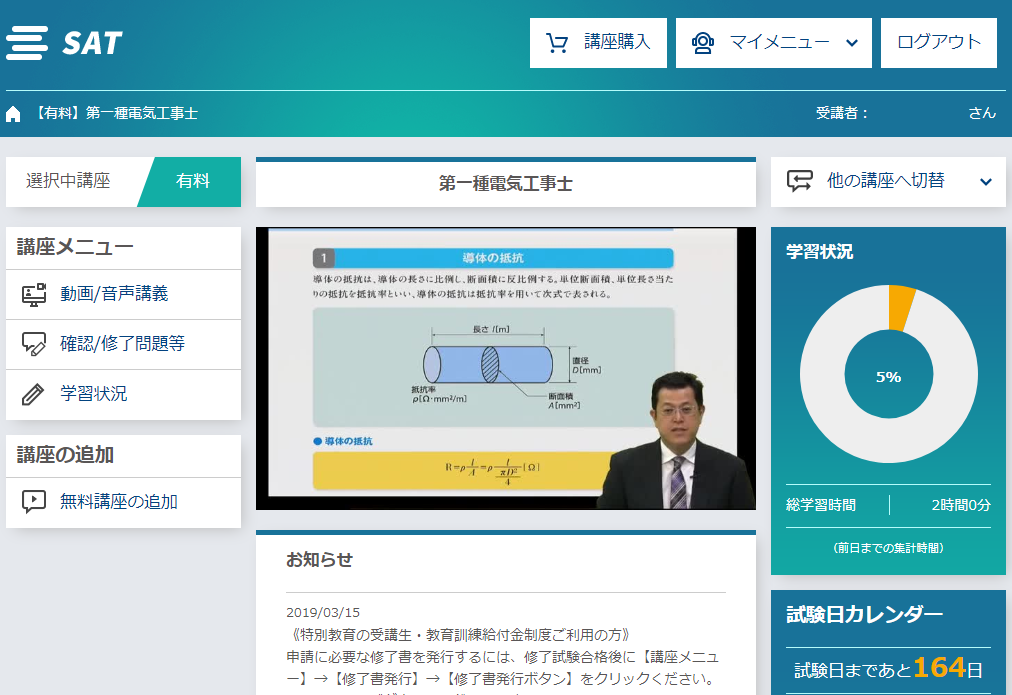The image size is (1012, 695).
Task: Open the hamburger menu icon
Action: (x=27, y=43)
